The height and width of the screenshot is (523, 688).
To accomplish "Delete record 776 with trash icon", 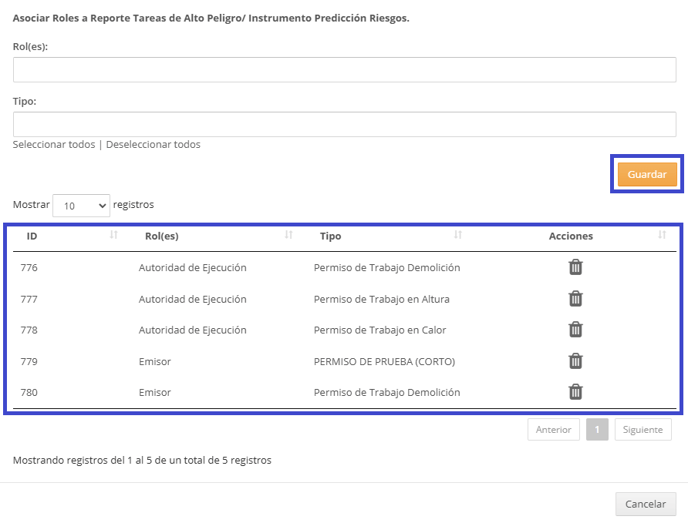I will 575,267.
